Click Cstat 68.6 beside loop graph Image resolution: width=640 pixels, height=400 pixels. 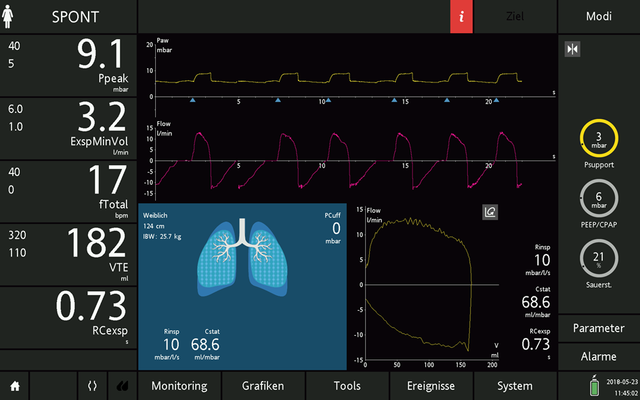click(x=536, y=302)
